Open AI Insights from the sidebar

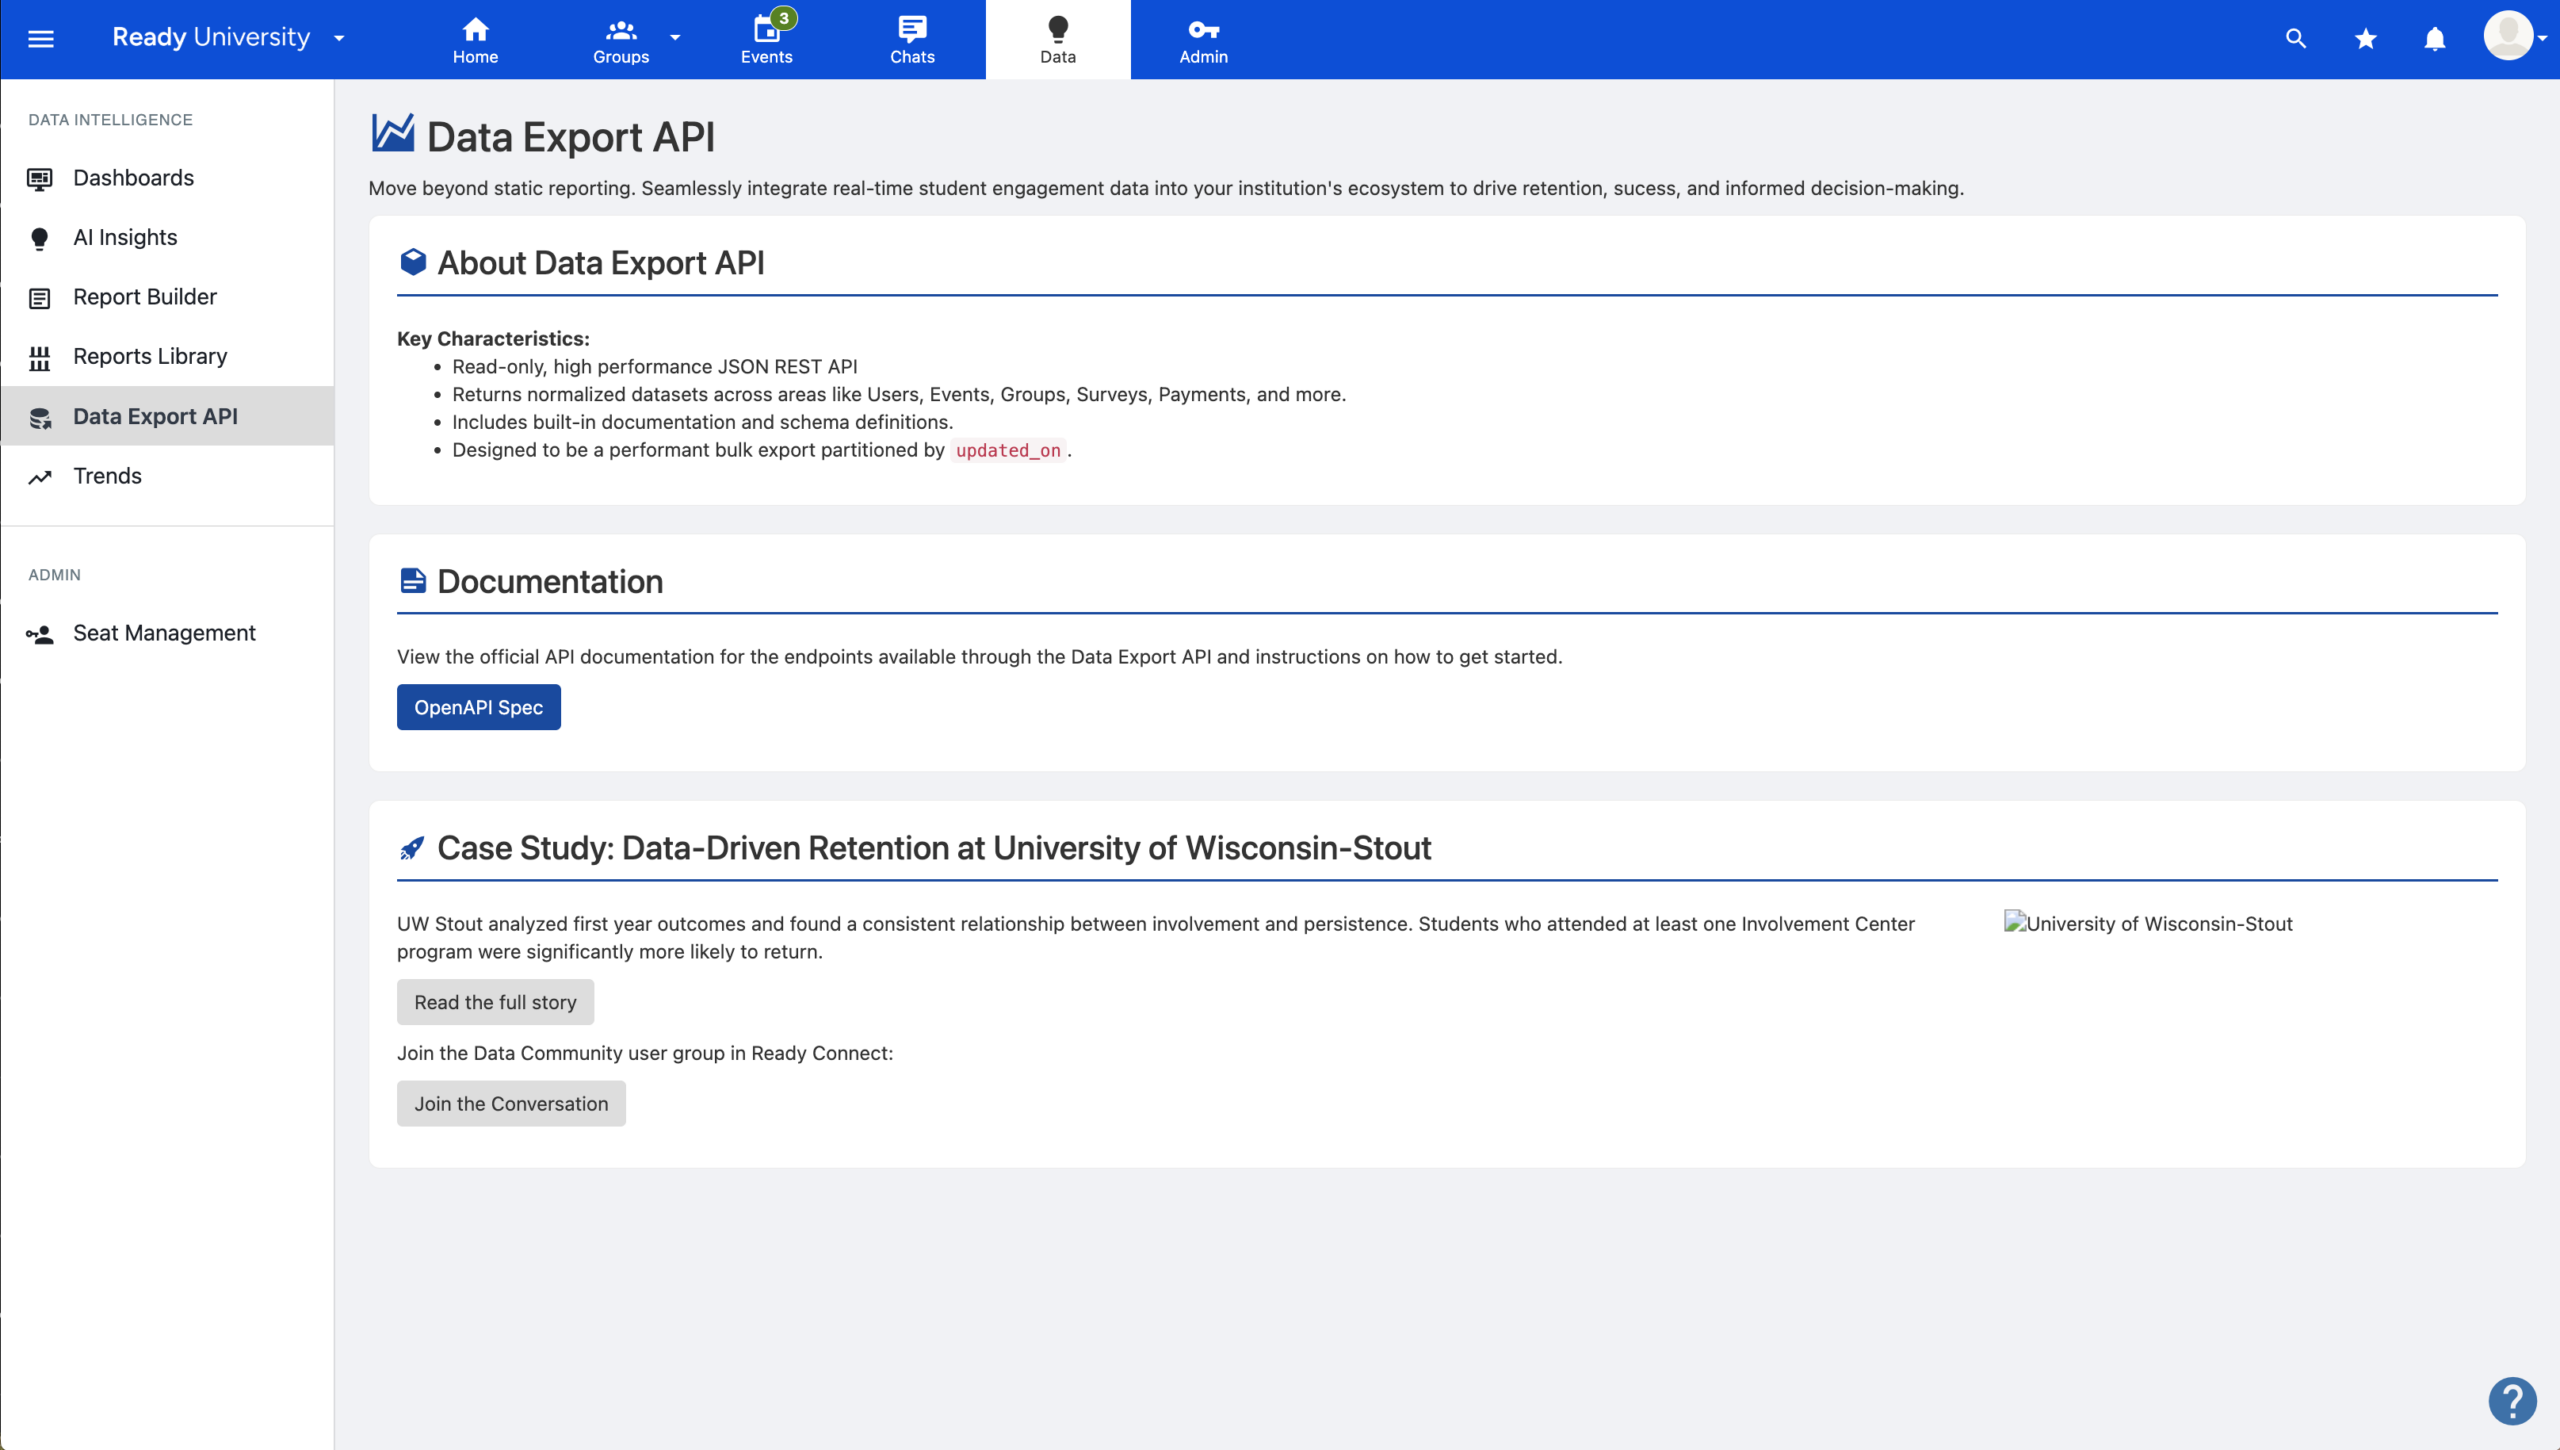click(124, 237)
